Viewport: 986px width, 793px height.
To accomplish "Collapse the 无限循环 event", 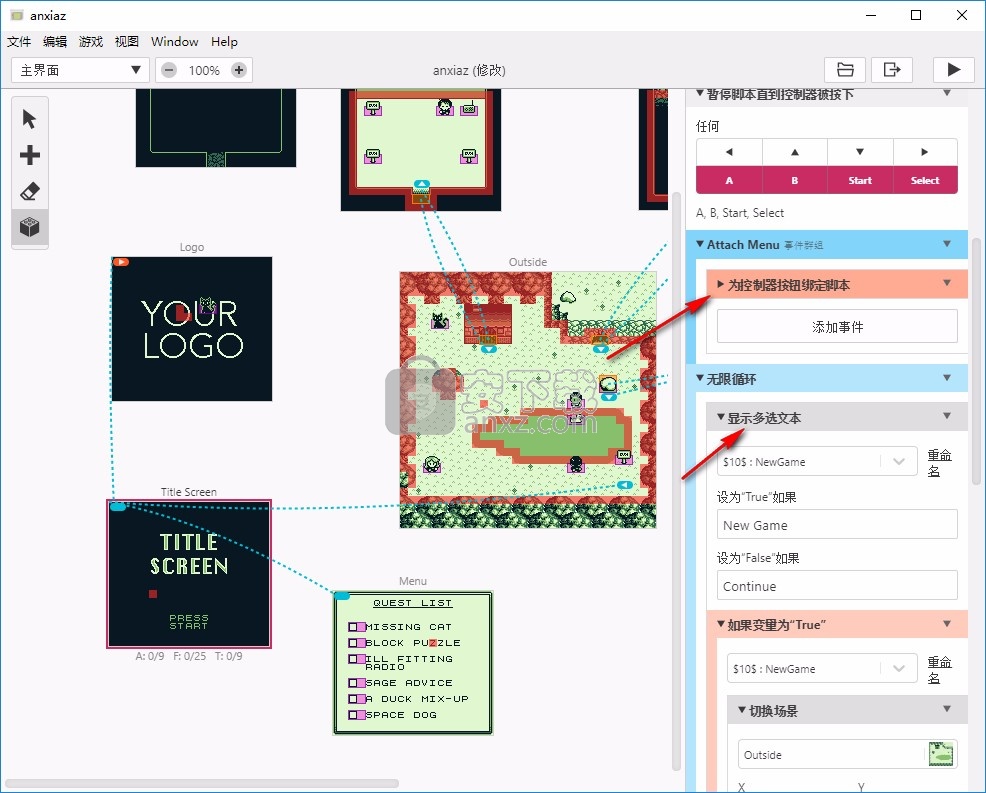I will click(x=700, y=378).
